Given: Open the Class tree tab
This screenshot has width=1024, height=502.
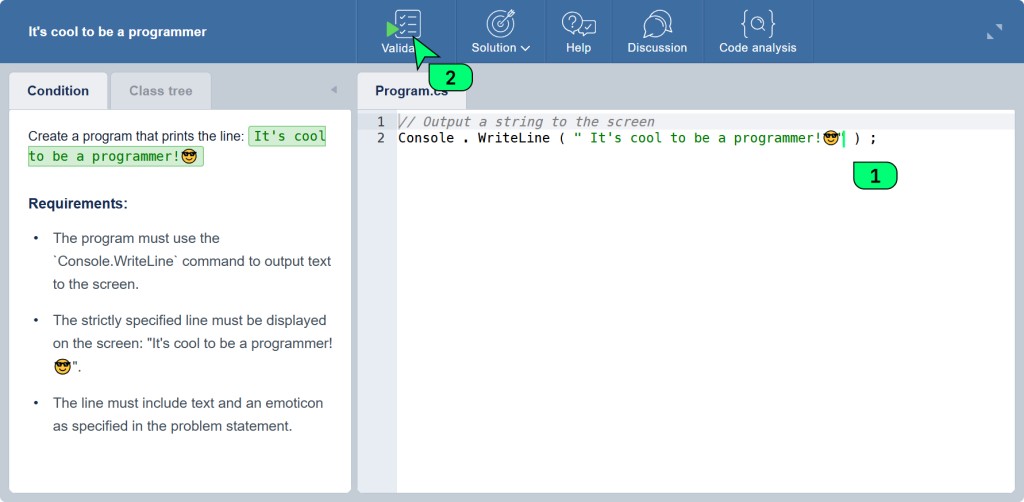Looking at the screenshot, I should point(160,91).
